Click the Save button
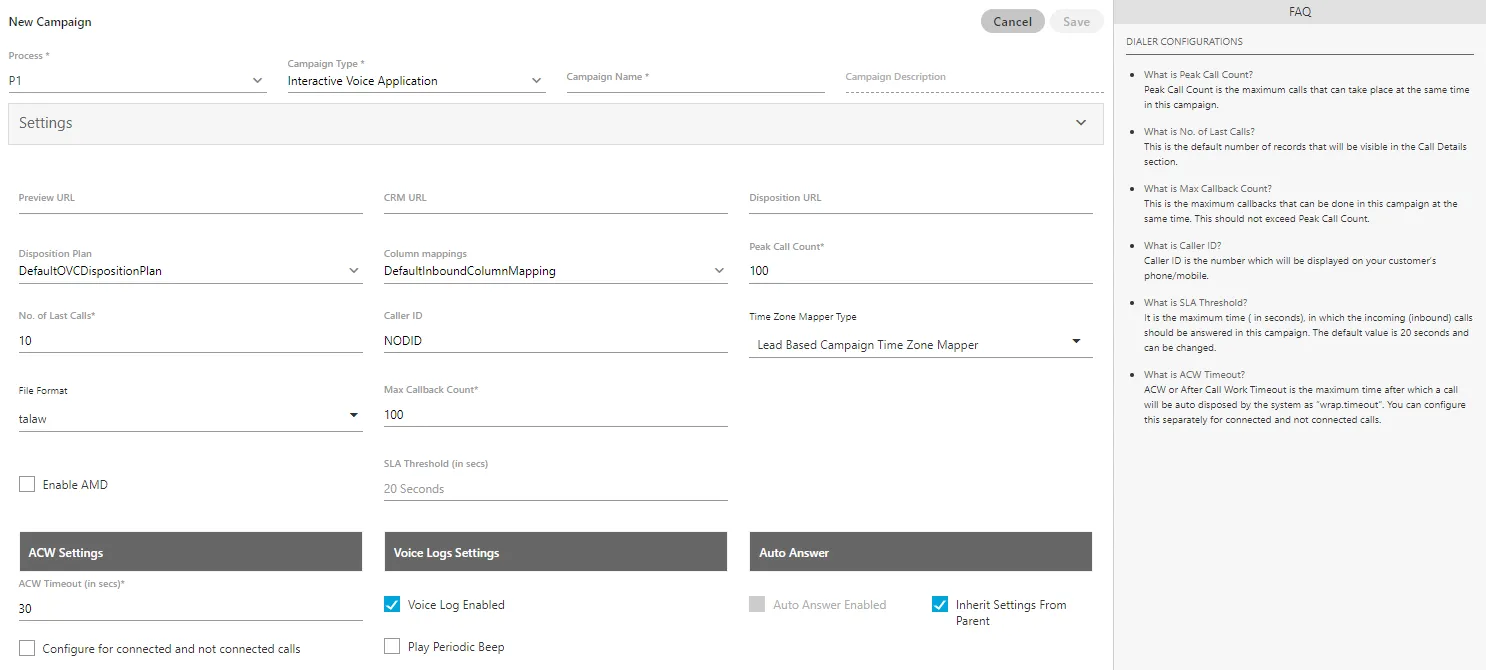This screenshot has width=1486, height=670. tap(1076, 22)
